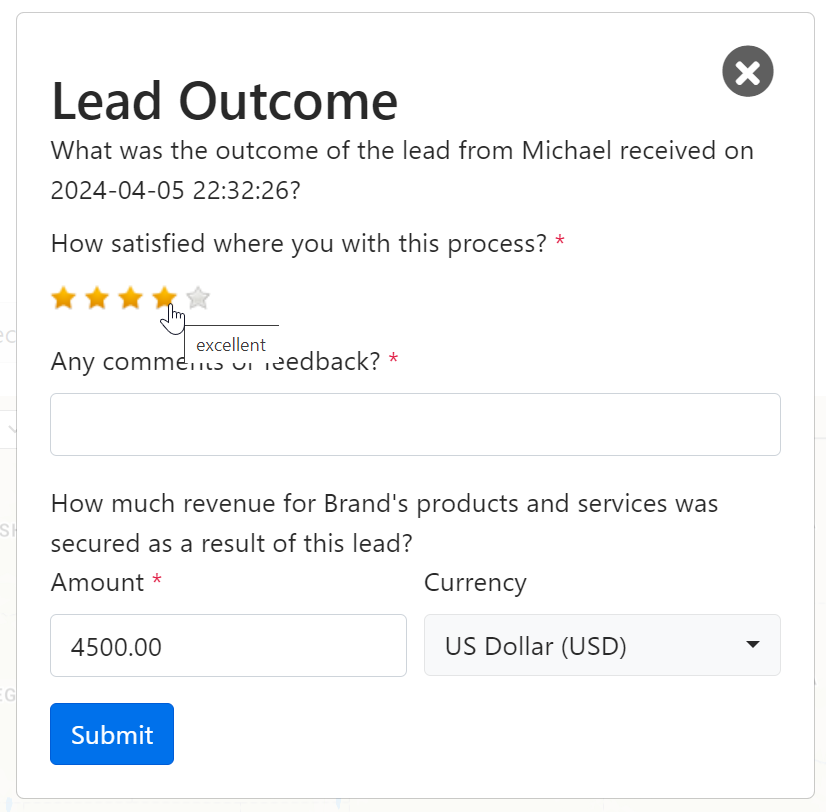Focus the comments or feedback text field
Viewport: 826px width, 812px height.
(415, 424)
